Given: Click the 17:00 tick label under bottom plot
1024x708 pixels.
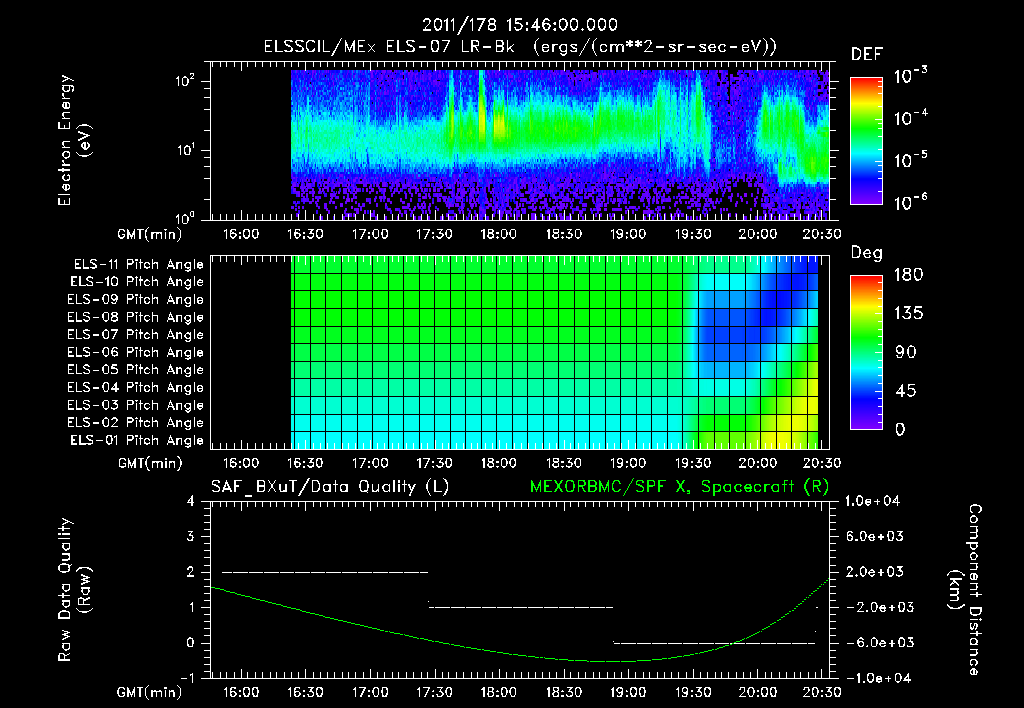Looking at the screenshot, I should pyautogui.click(x=370, y=692).
